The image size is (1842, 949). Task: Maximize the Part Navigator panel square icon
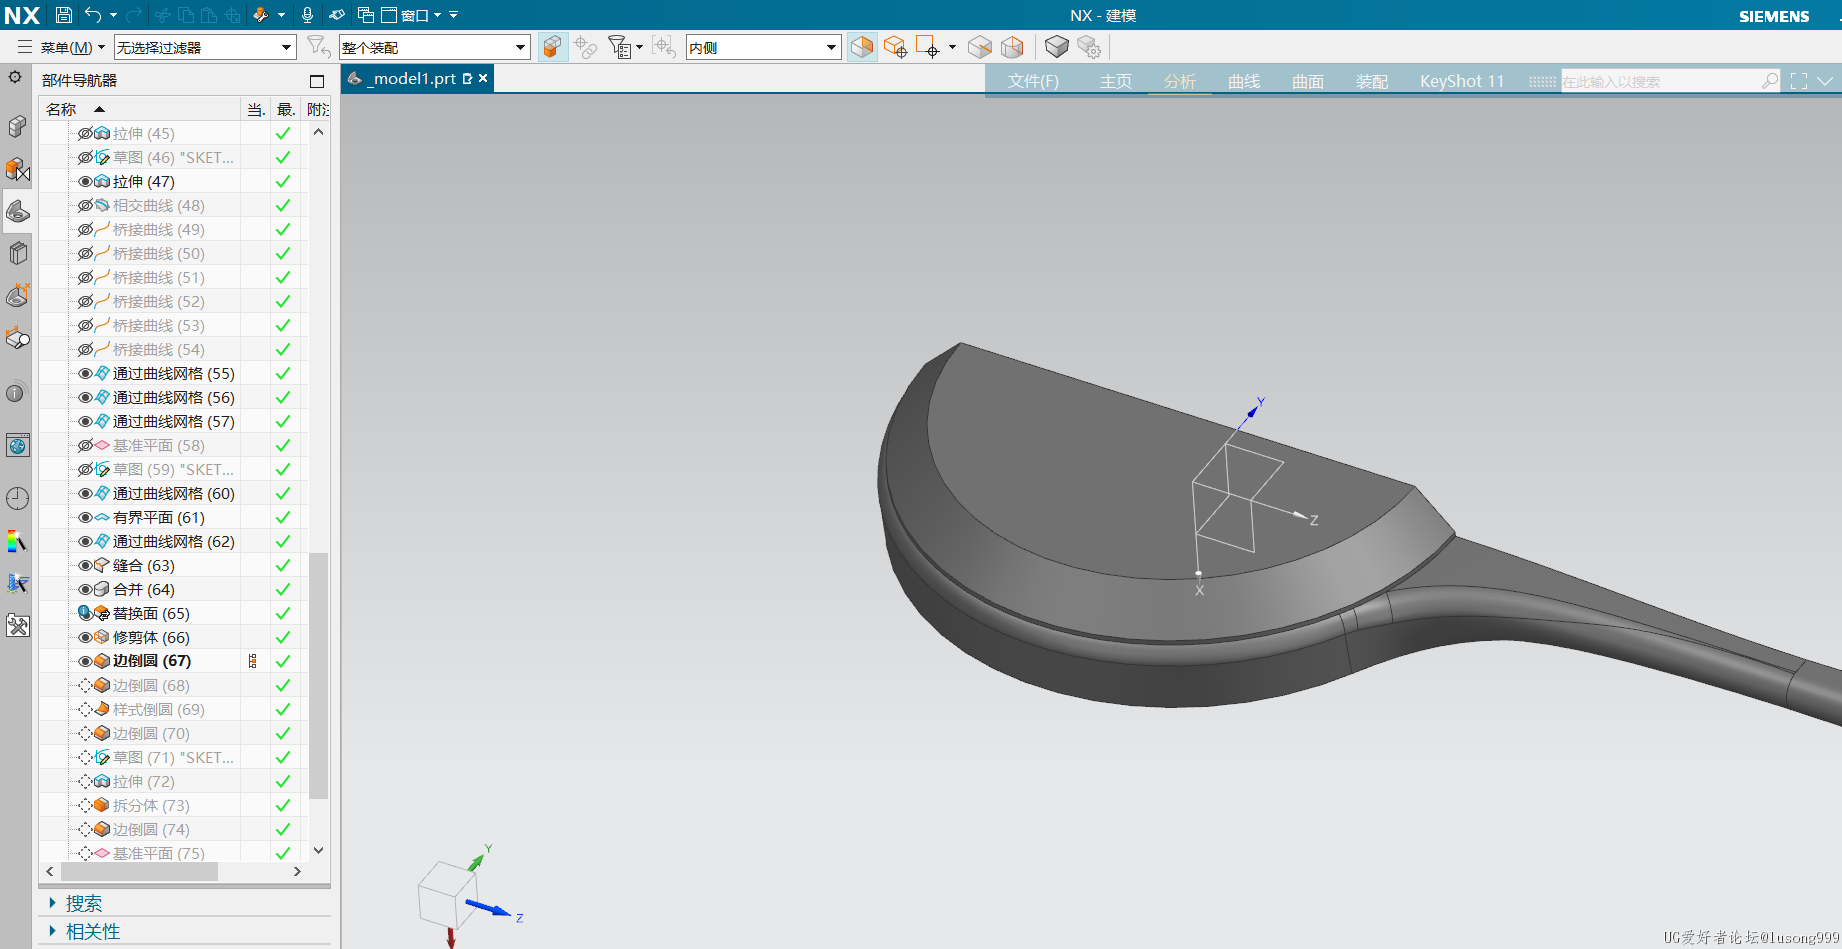pyautogui.click(x=317, y=81)
